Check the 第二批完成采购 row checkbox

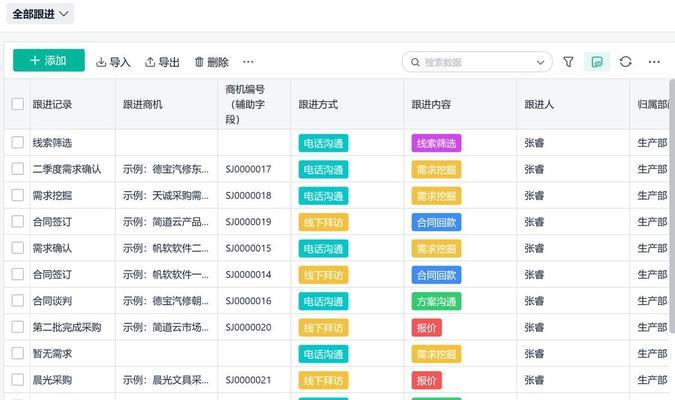[x=18, y=327]
